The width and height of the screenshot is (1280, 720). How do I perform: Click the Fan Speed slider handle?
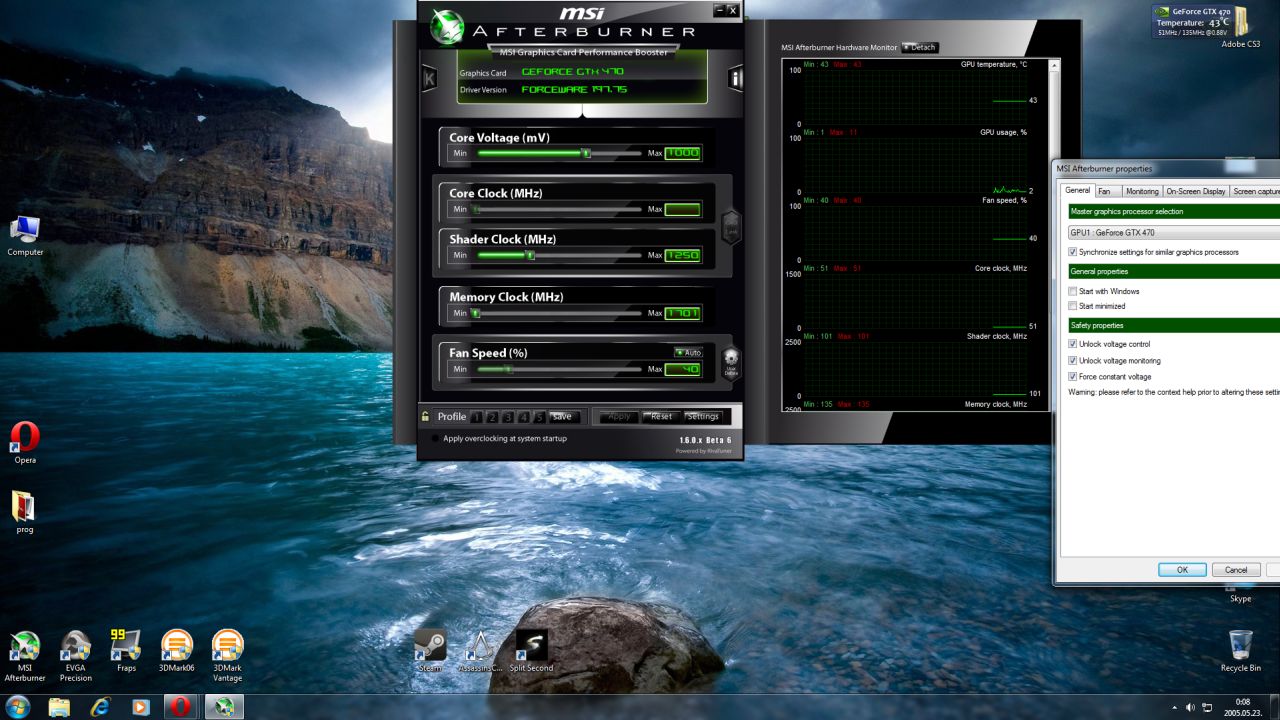pyautogui.click(x=509, y=369)
